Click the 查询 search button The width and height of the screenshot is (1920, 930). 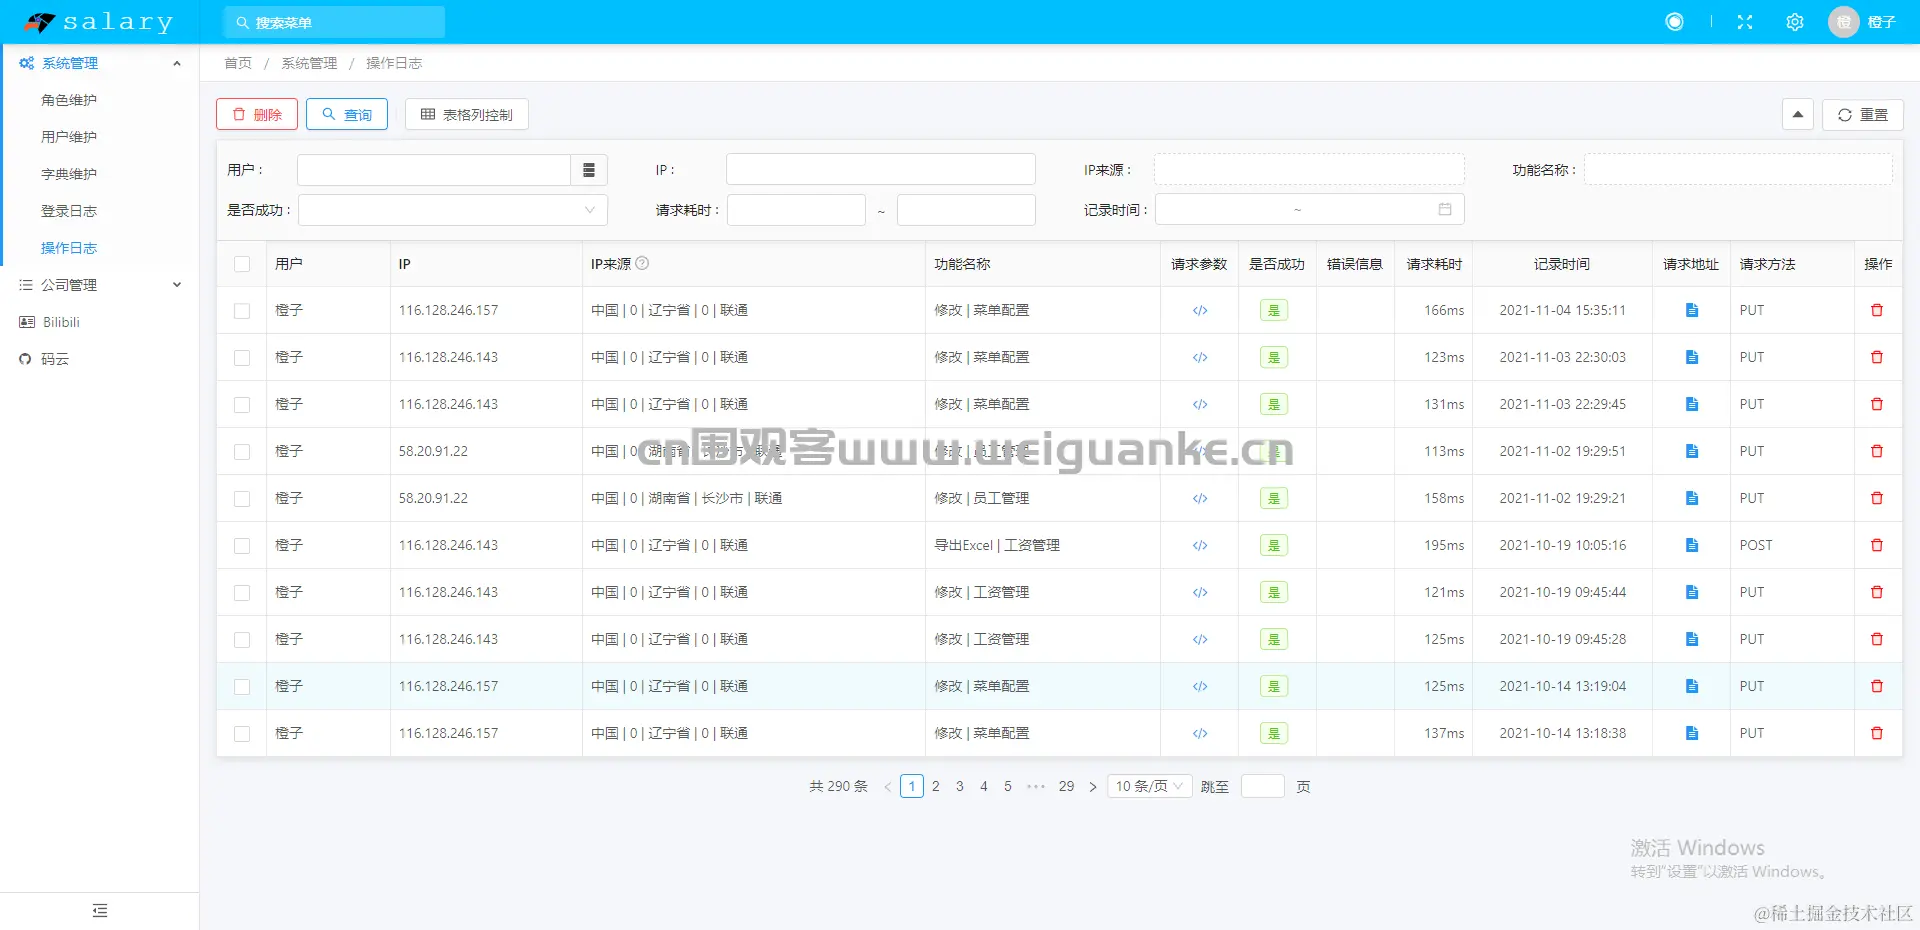pyautogui.click(x=347, y=114)
